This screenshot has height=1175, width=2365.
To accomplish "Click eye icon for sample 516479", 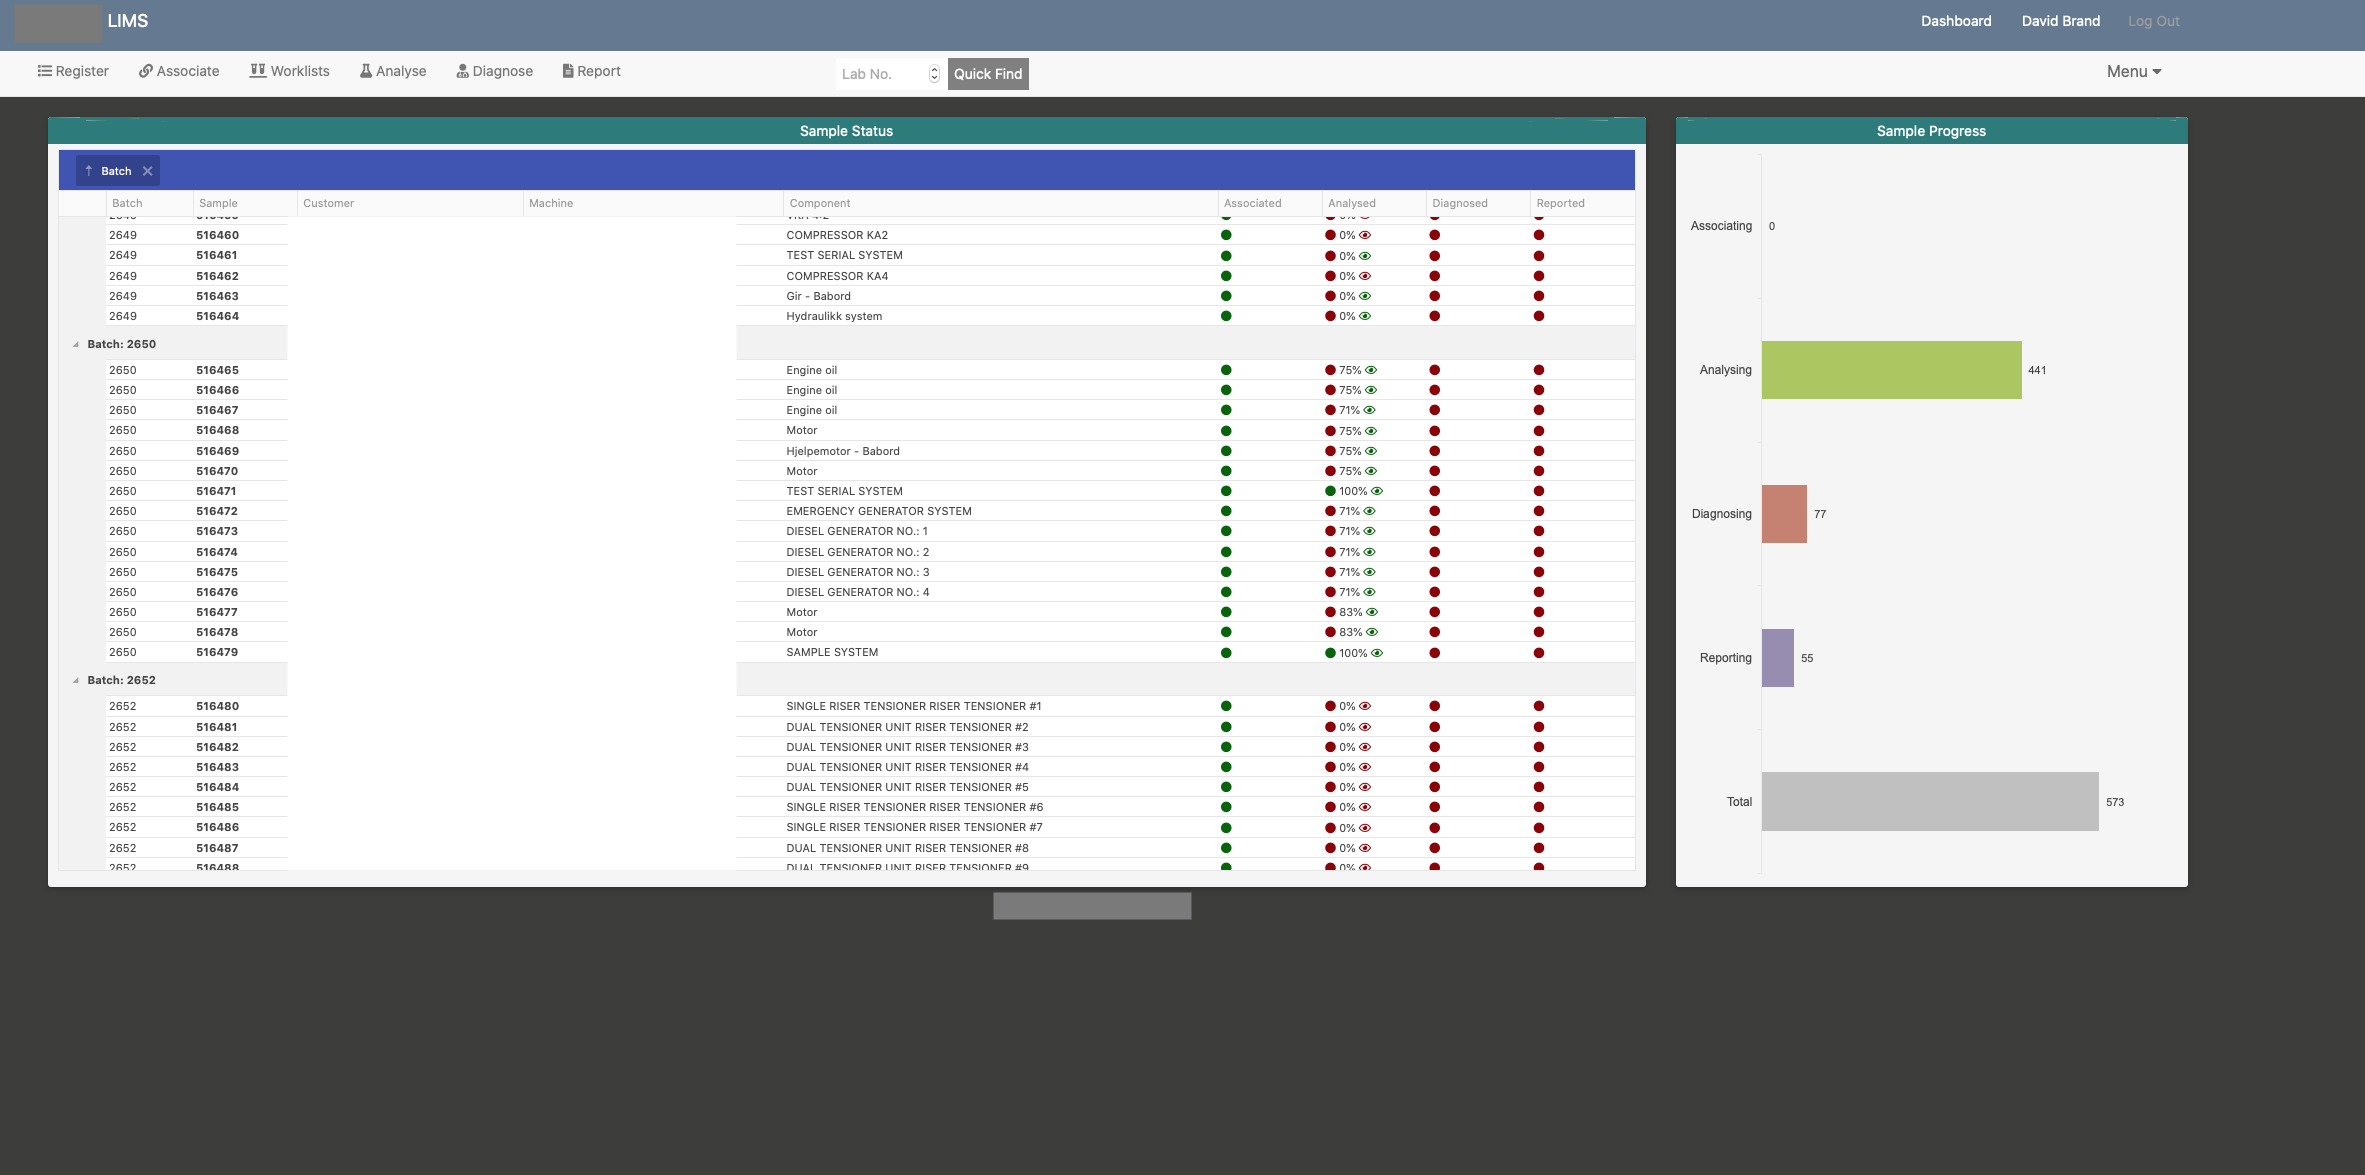I will (x=1377, y=653).
